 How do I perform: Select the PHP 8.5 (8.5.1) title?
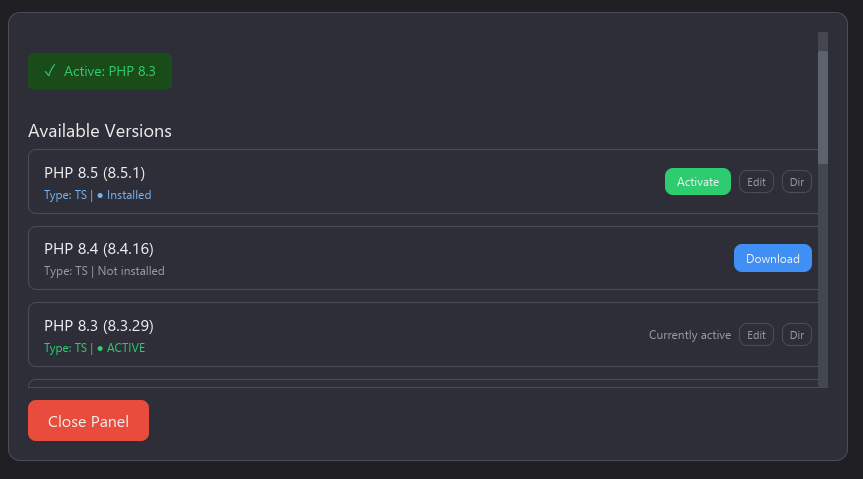pyautogui.click(x=95, y=173)
